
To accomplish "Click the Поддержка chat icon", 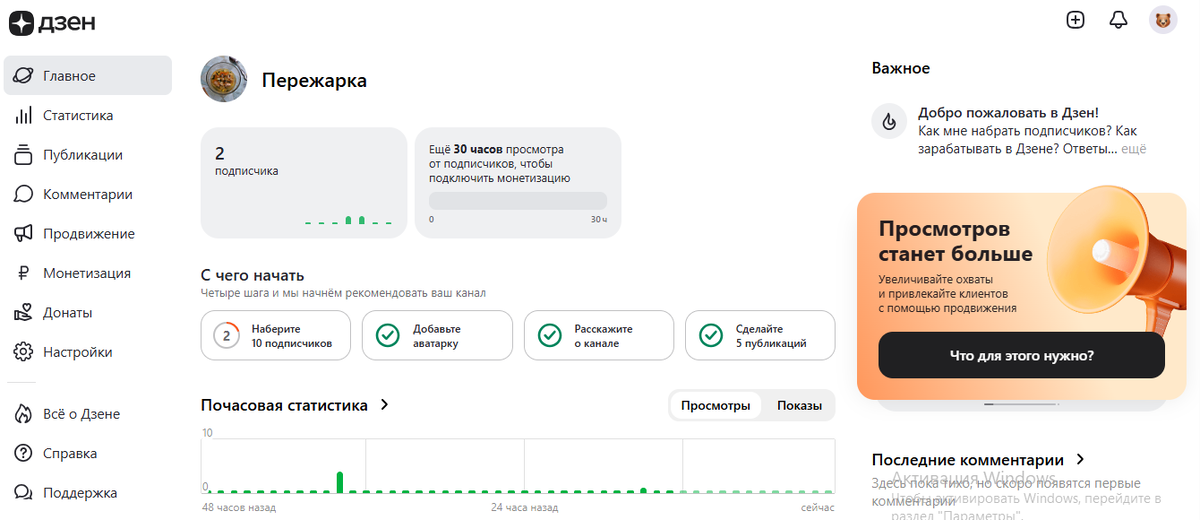I will [24, 493].
